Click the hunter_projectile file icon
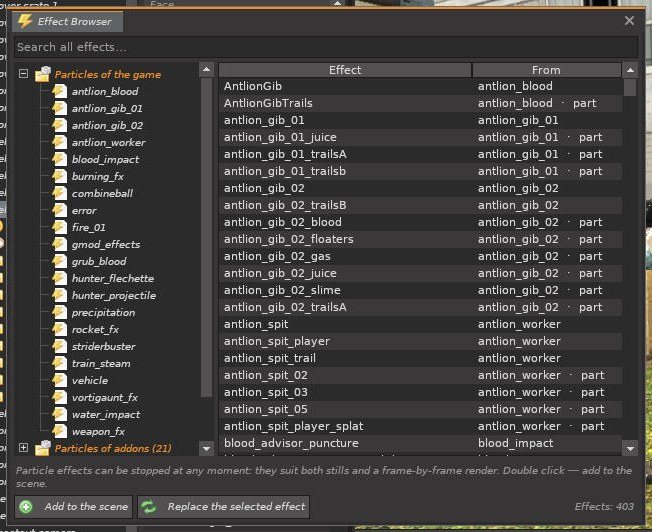652x532 pixels. coord(59,295)
